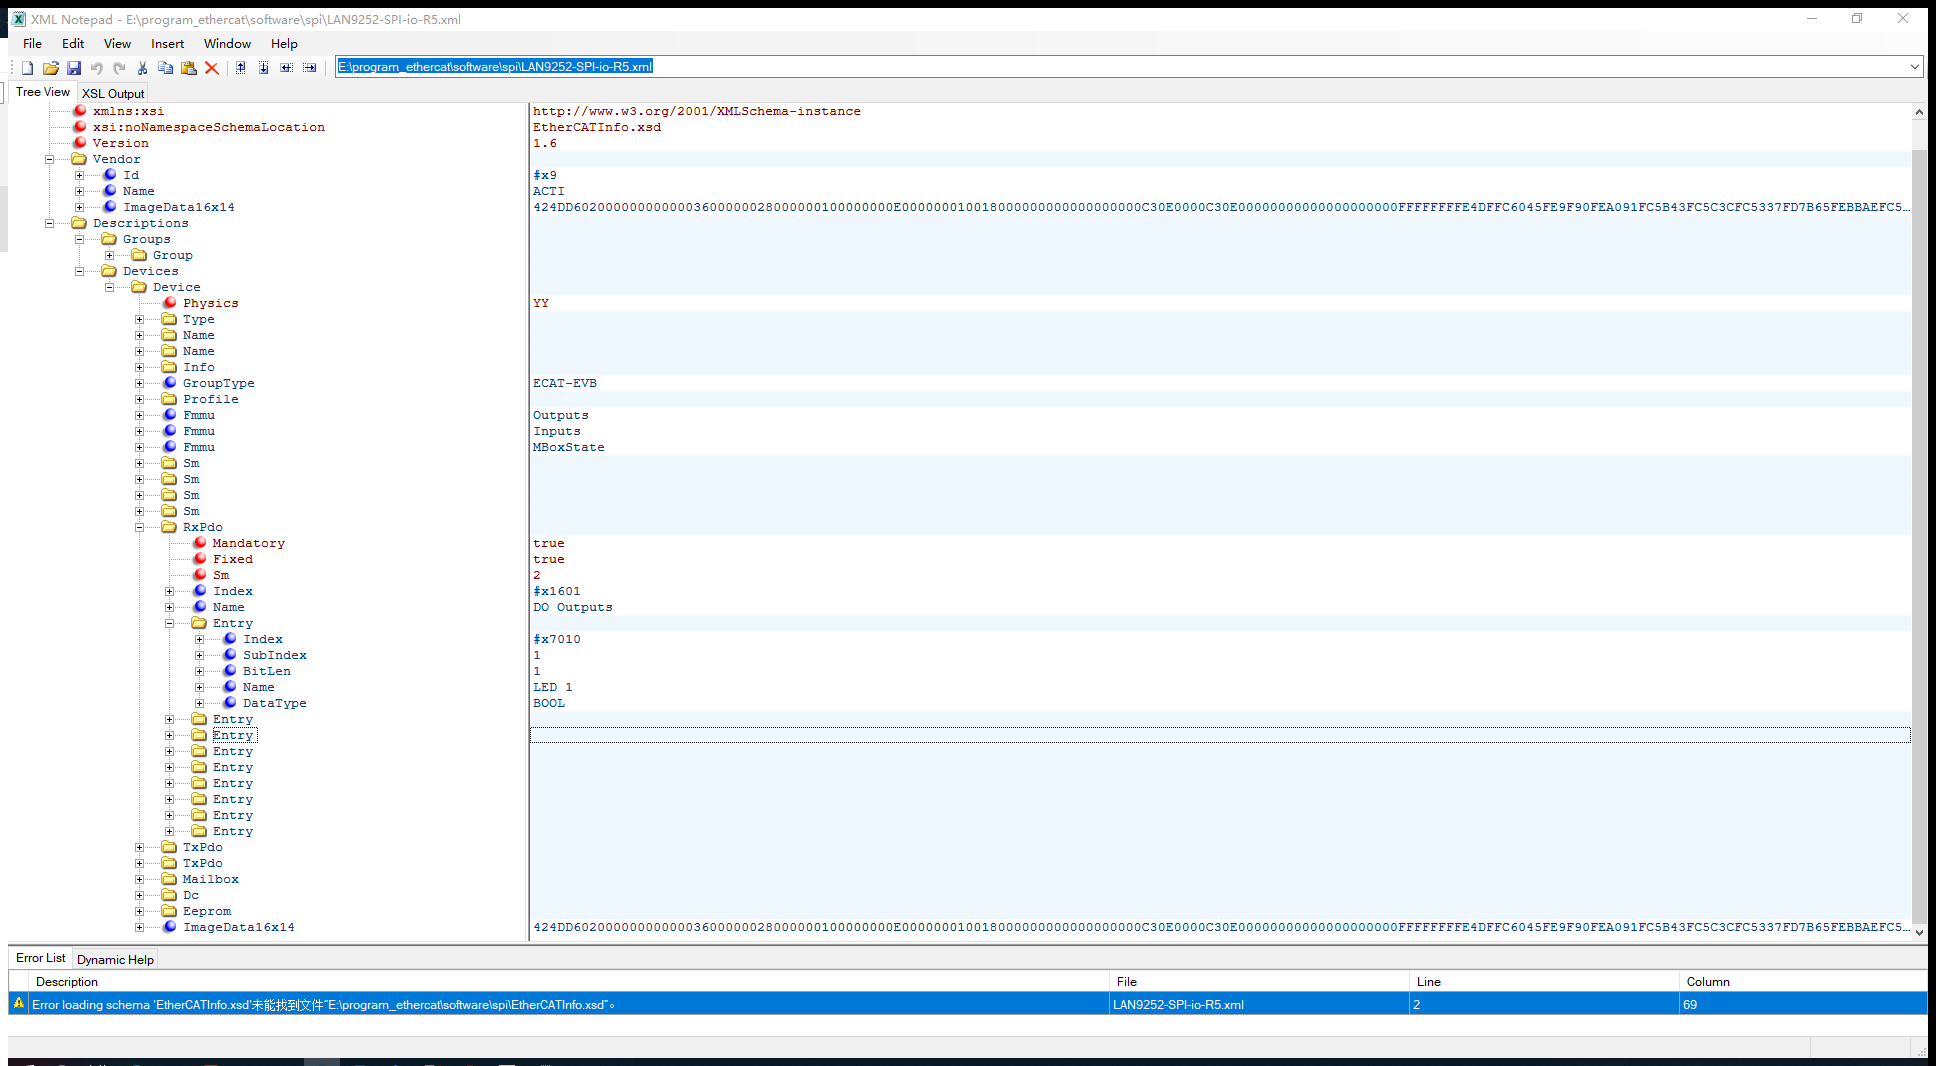Screen dimensions: 1936x1066
Task: Paste from clipboard
Action: 188,67
